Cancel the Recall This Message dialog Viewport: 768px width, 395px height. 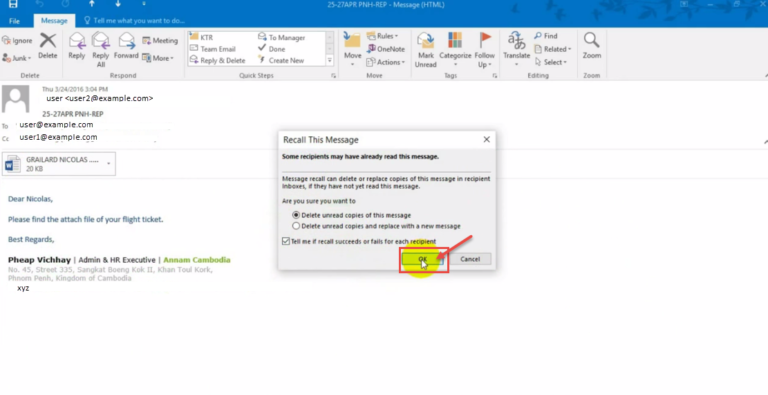[470, 259]
